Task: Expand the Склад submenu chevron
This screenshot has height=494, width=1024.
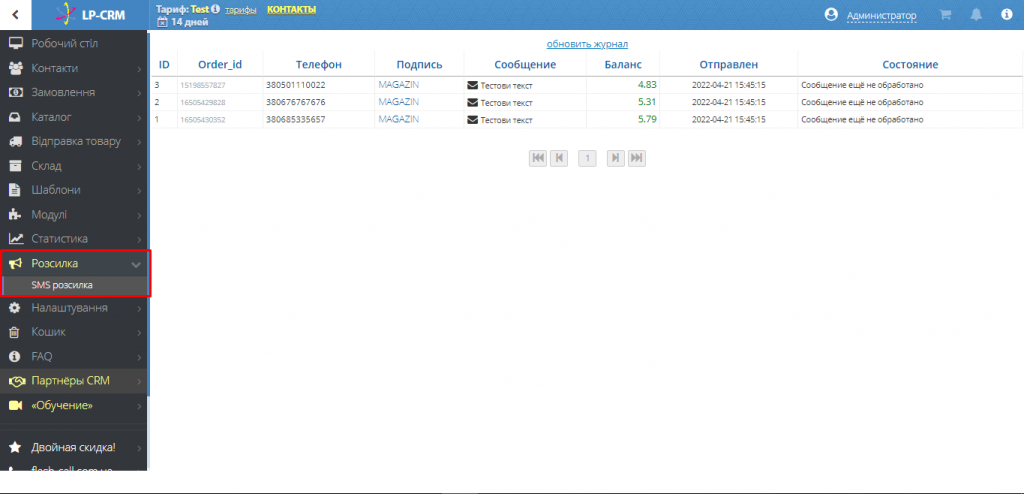Action: [x=139, y=166]
